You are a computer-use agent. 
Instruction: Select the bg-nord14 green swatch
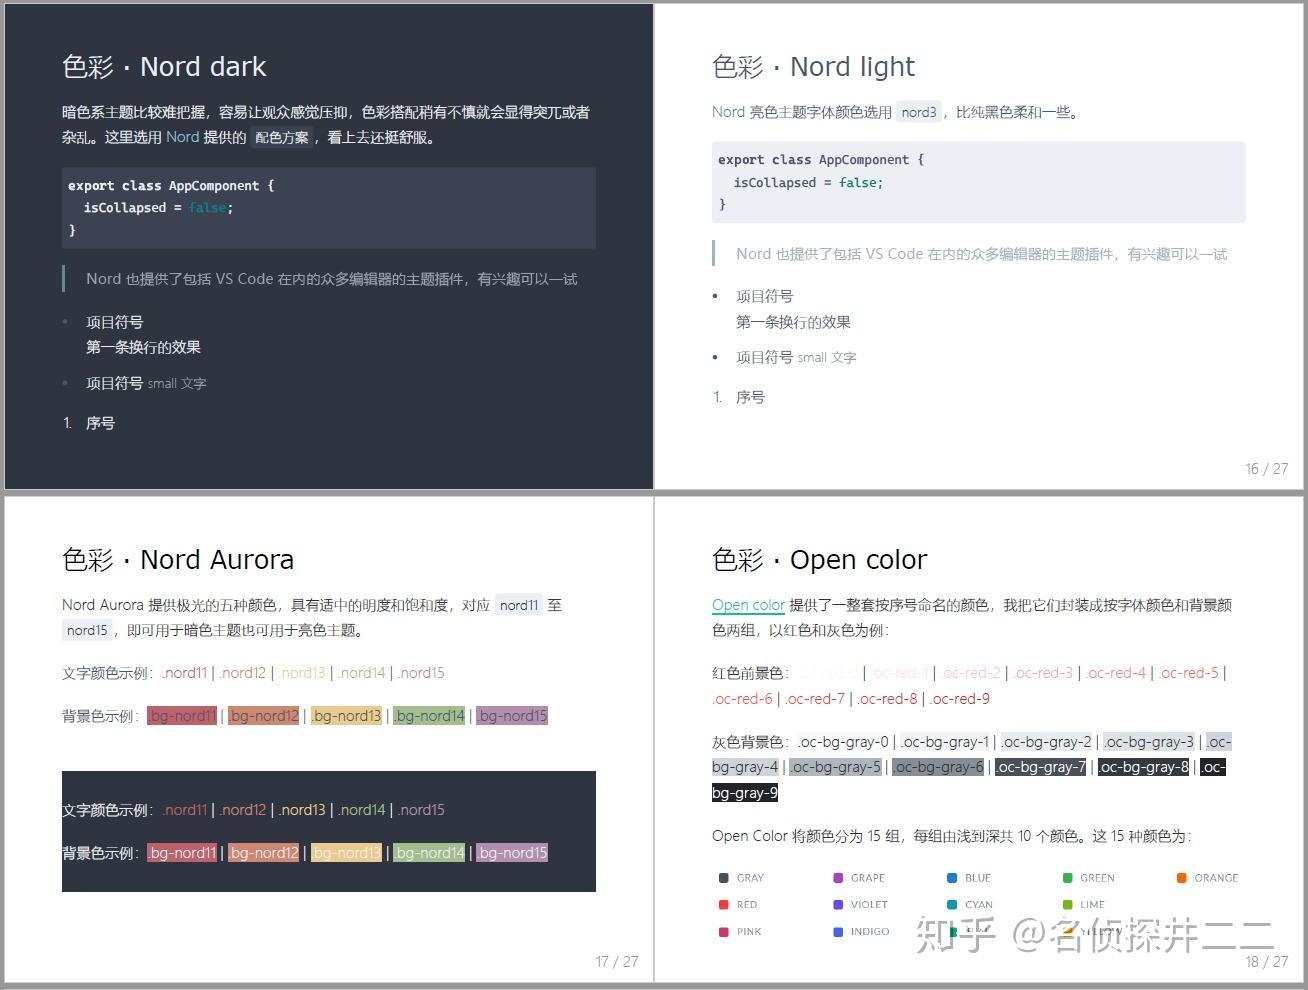(x=430, y=715)
